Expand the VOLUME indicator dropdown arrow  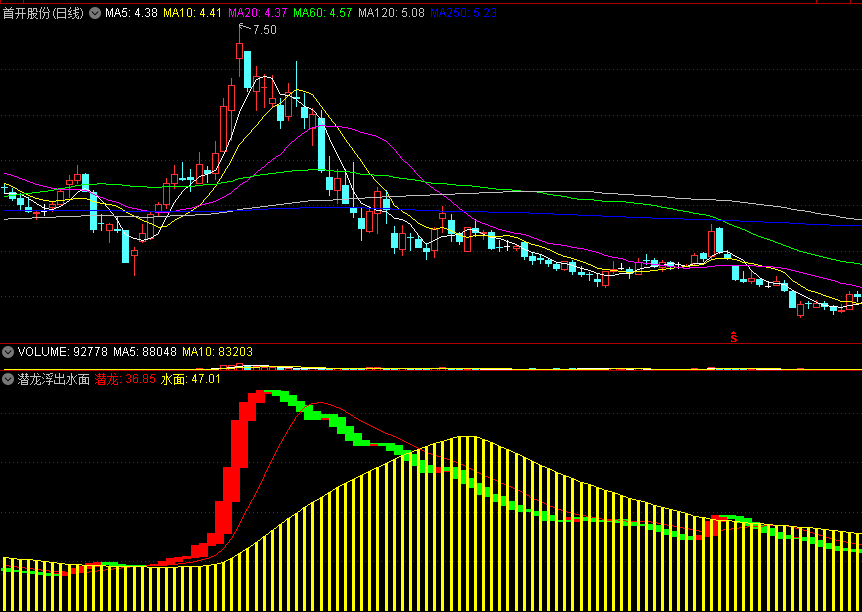point(9,351)
